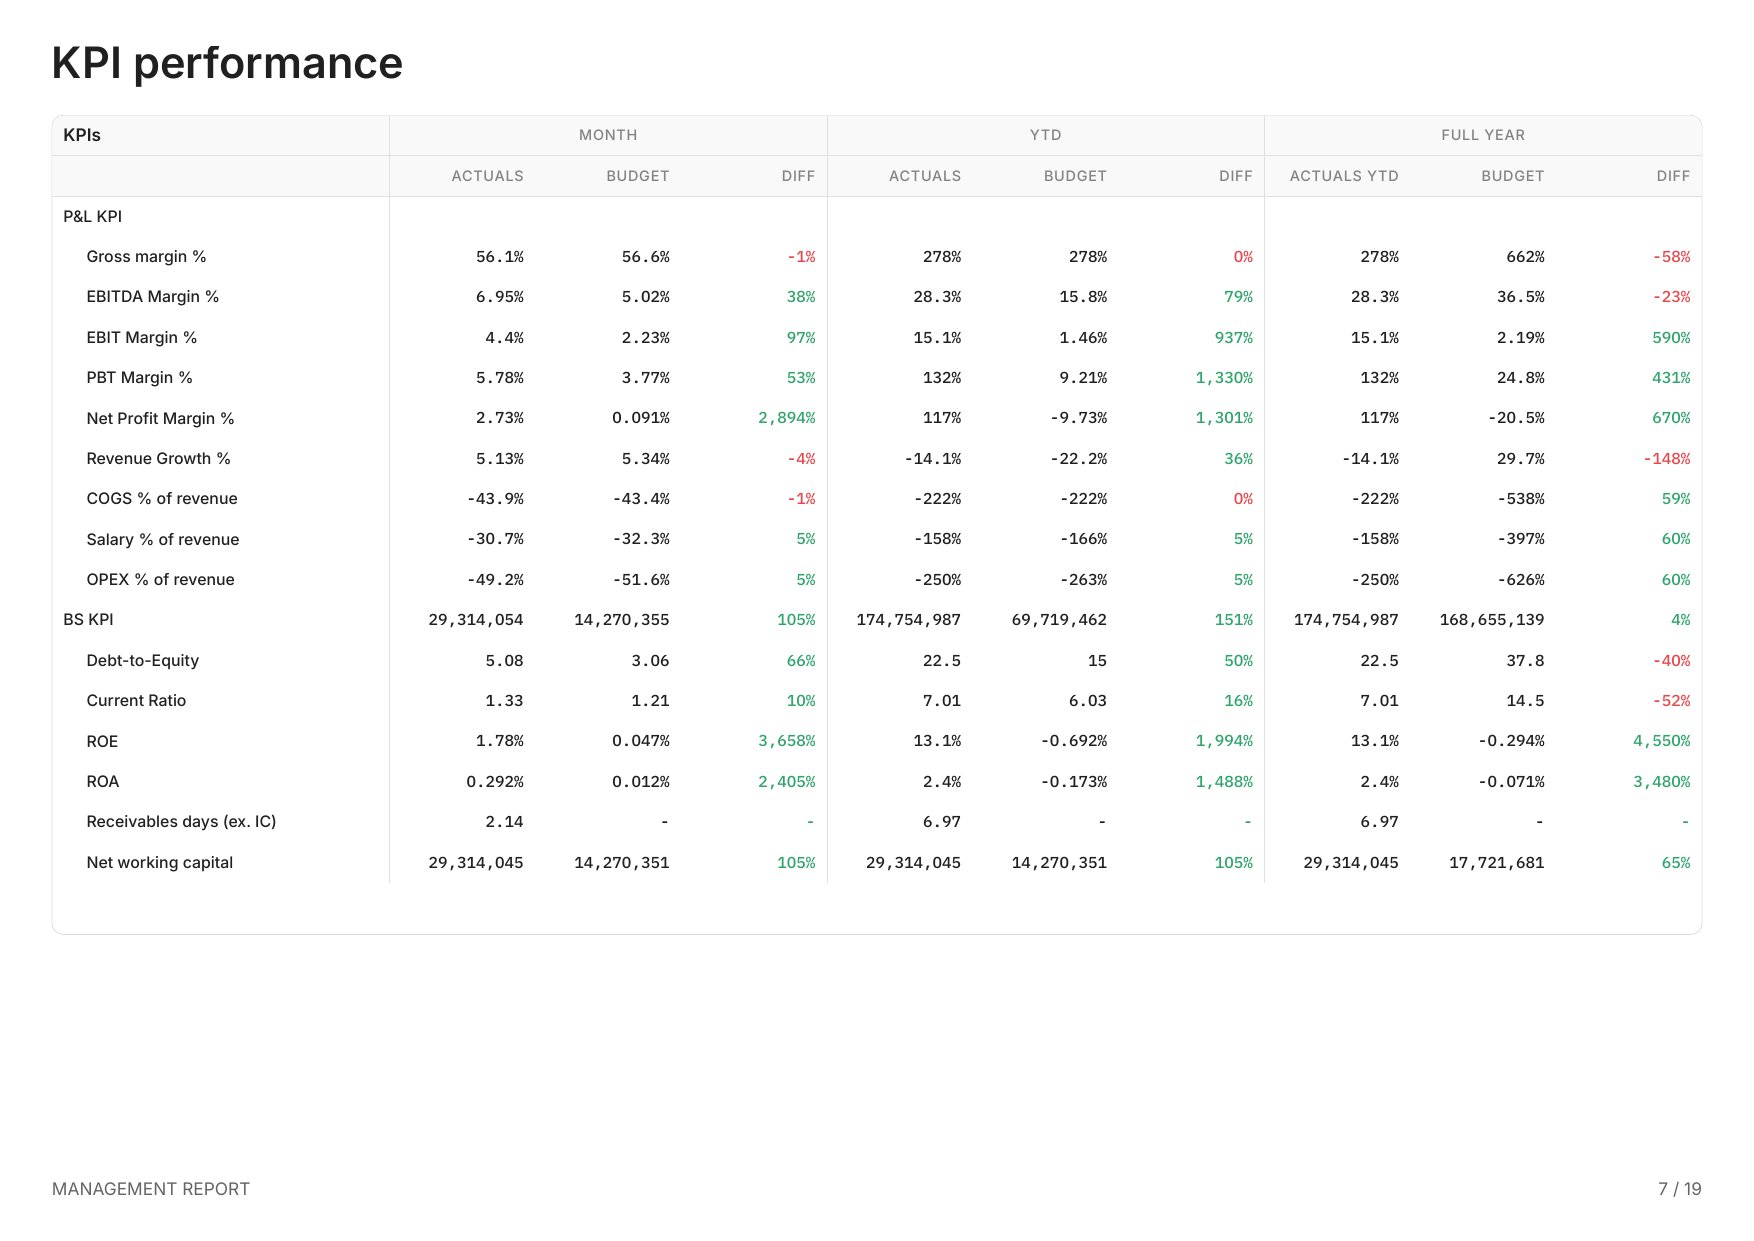Click the 662% Gross margin full year budget

1526,257
